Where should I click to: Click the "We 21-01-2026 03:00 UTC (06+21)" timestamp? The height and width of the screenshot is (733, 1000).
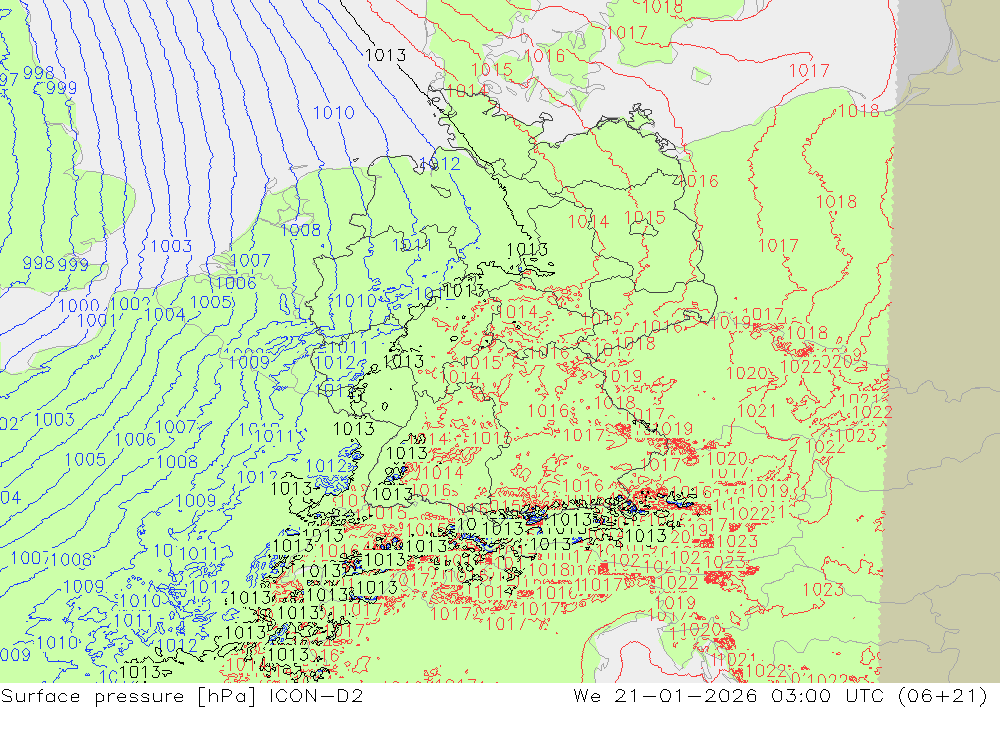coord(780,695)
